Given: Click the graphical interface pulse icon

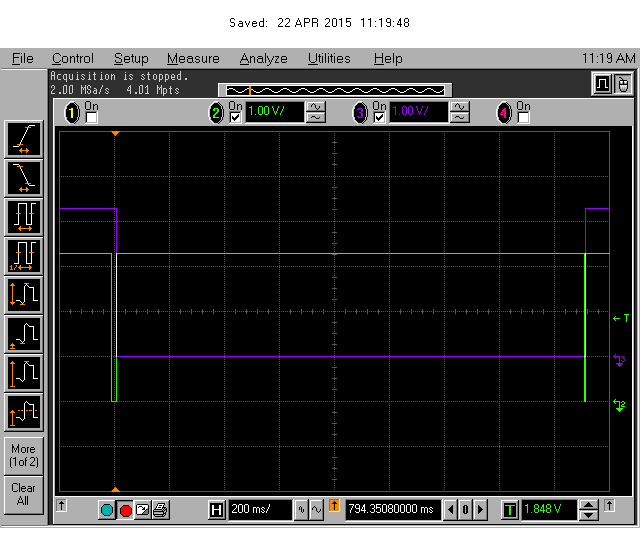Looking at the screenshot, I should pyautogui.click(x=602, y=84).
